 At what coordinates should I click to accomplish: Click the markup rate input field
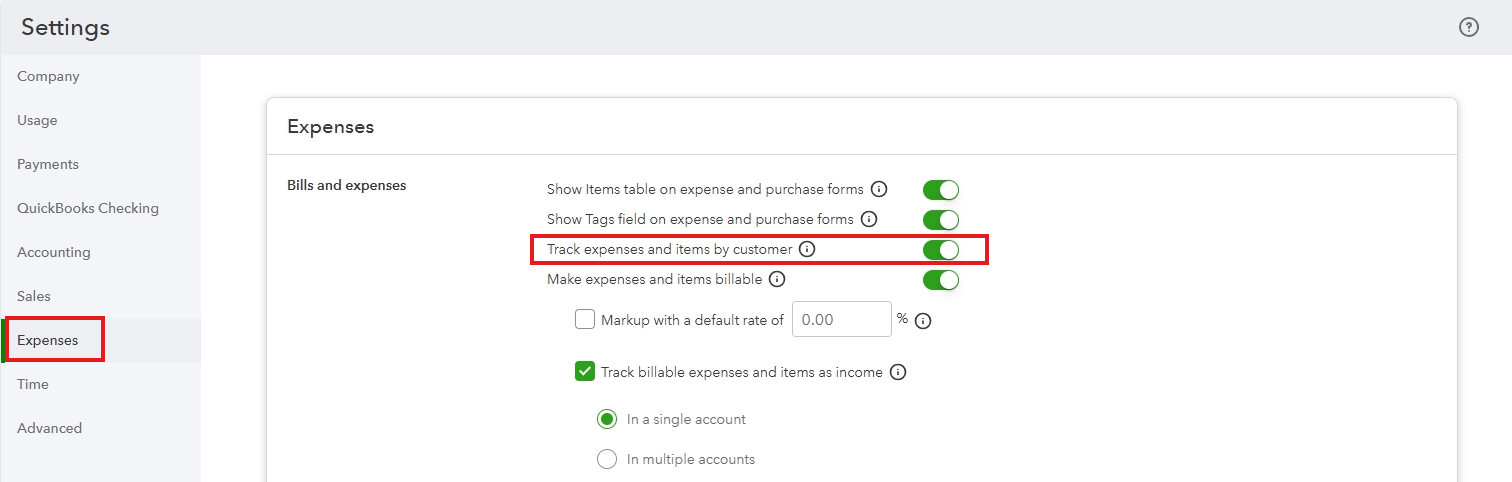(841, 320)
